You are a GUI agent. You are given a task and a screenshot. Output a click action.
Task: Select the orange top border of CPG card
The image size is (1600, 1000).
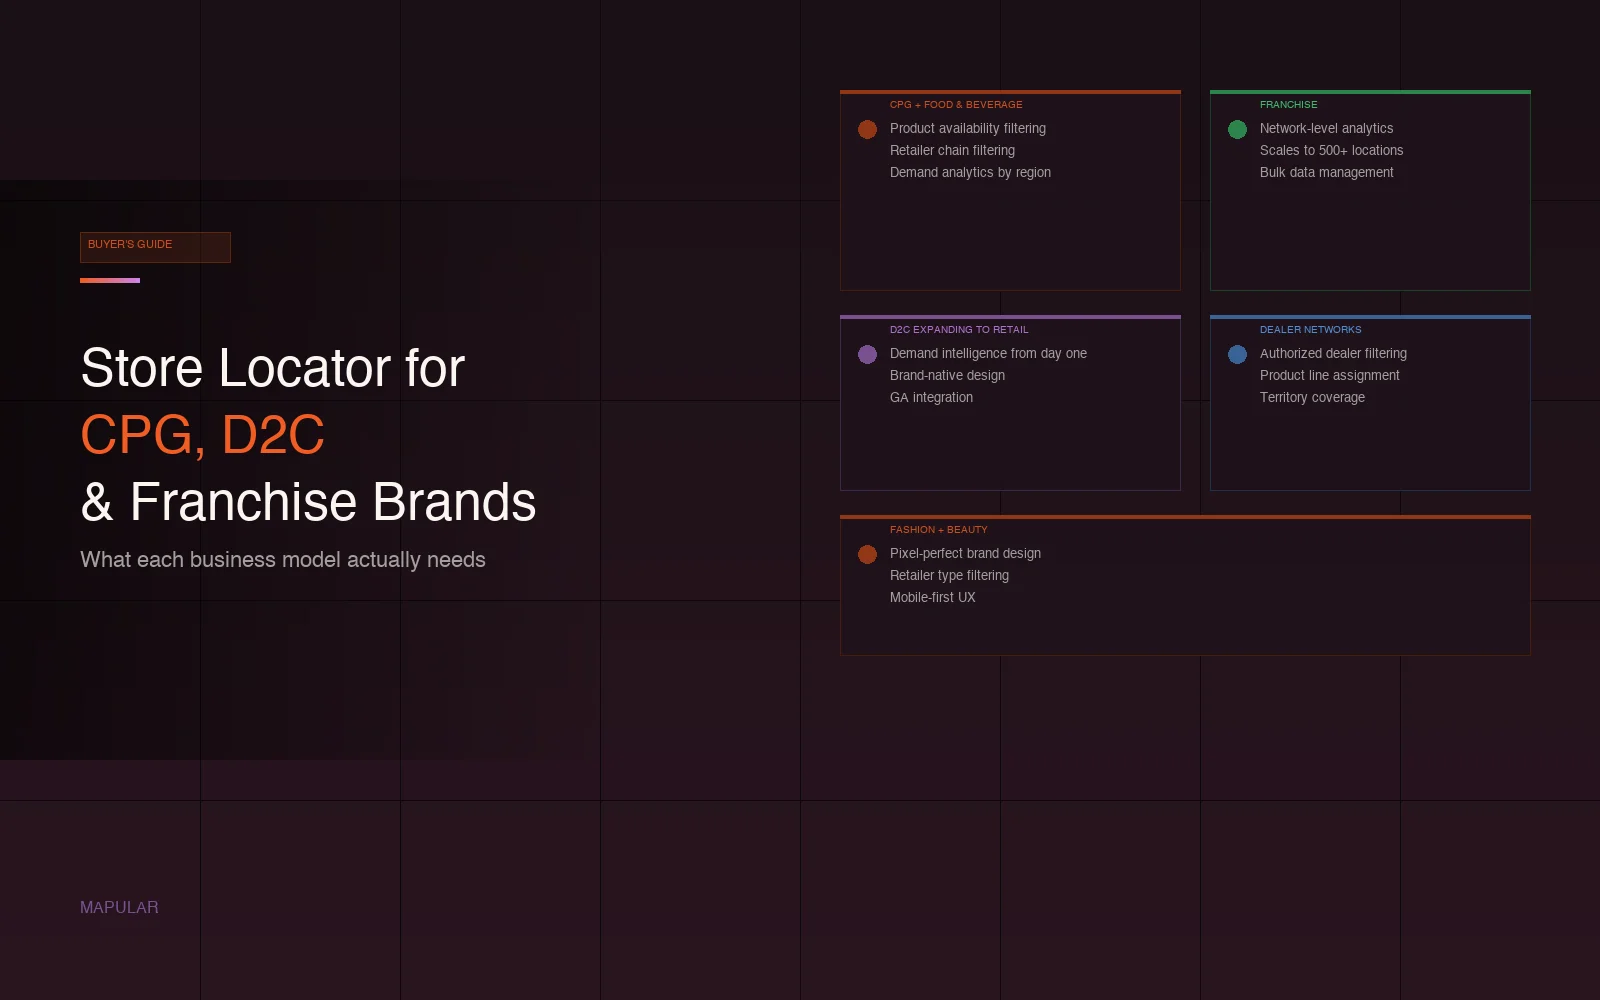(1010, 92)
